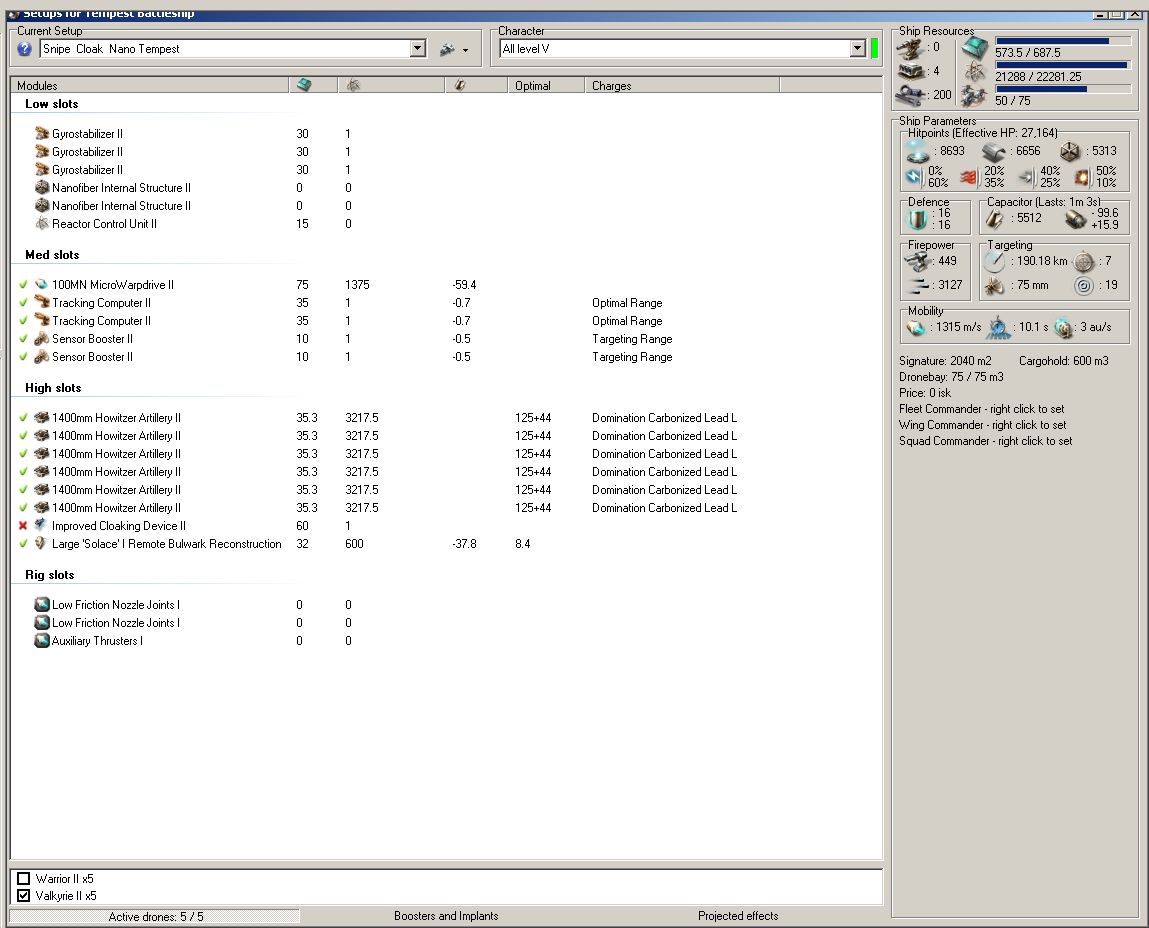
Task: Sort by the Charges column header
Action: pyautogui.click(x=682, y=86)
